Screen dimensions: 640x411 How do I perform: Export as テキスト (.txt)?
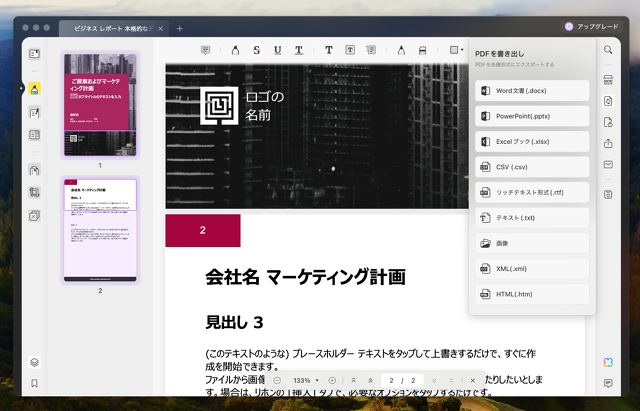click(x=532, y=218)
